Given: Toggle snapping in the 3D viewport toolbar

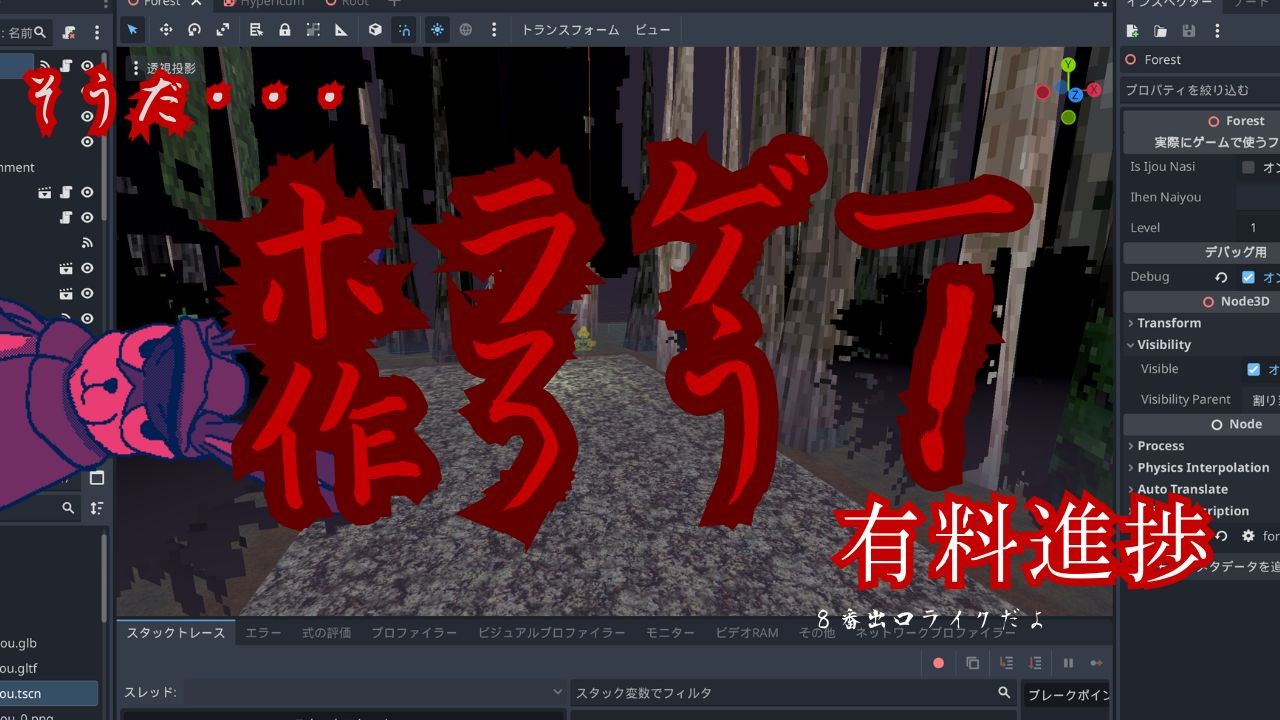Looking at the screenshot, I should pos(405,29).
